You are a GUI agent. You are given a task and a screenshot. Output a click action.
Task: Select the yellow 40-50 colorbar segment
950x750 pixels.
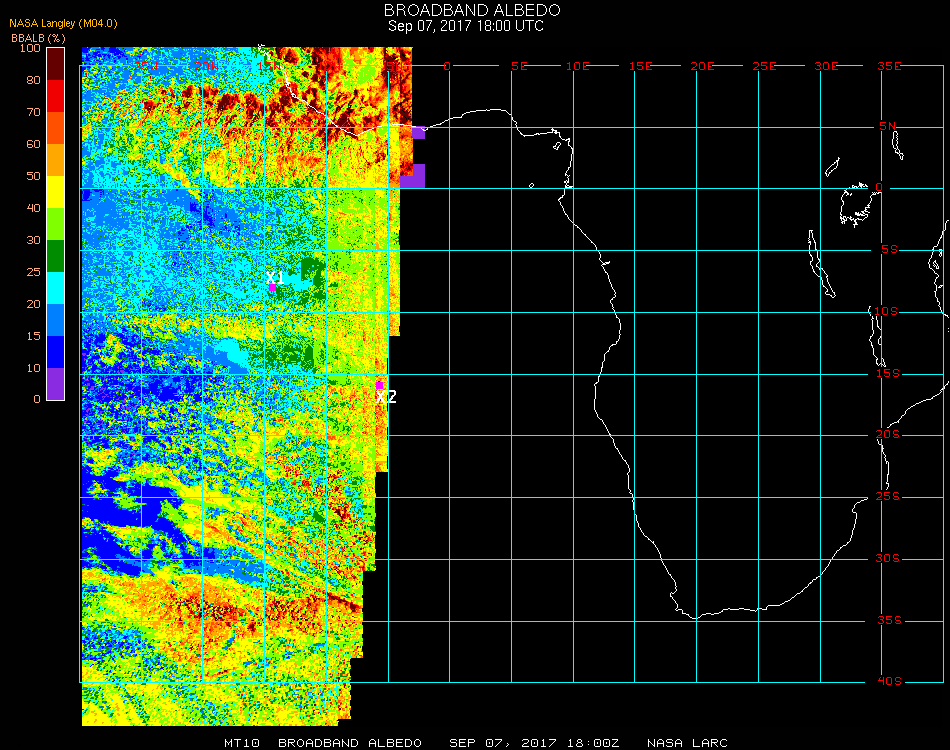56,192
